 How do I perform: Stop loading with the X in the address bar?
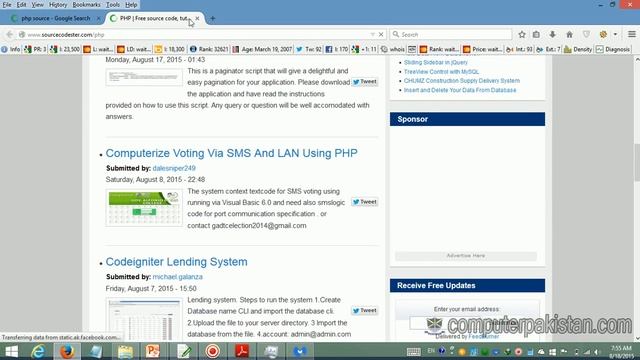(x=381, y=35)
